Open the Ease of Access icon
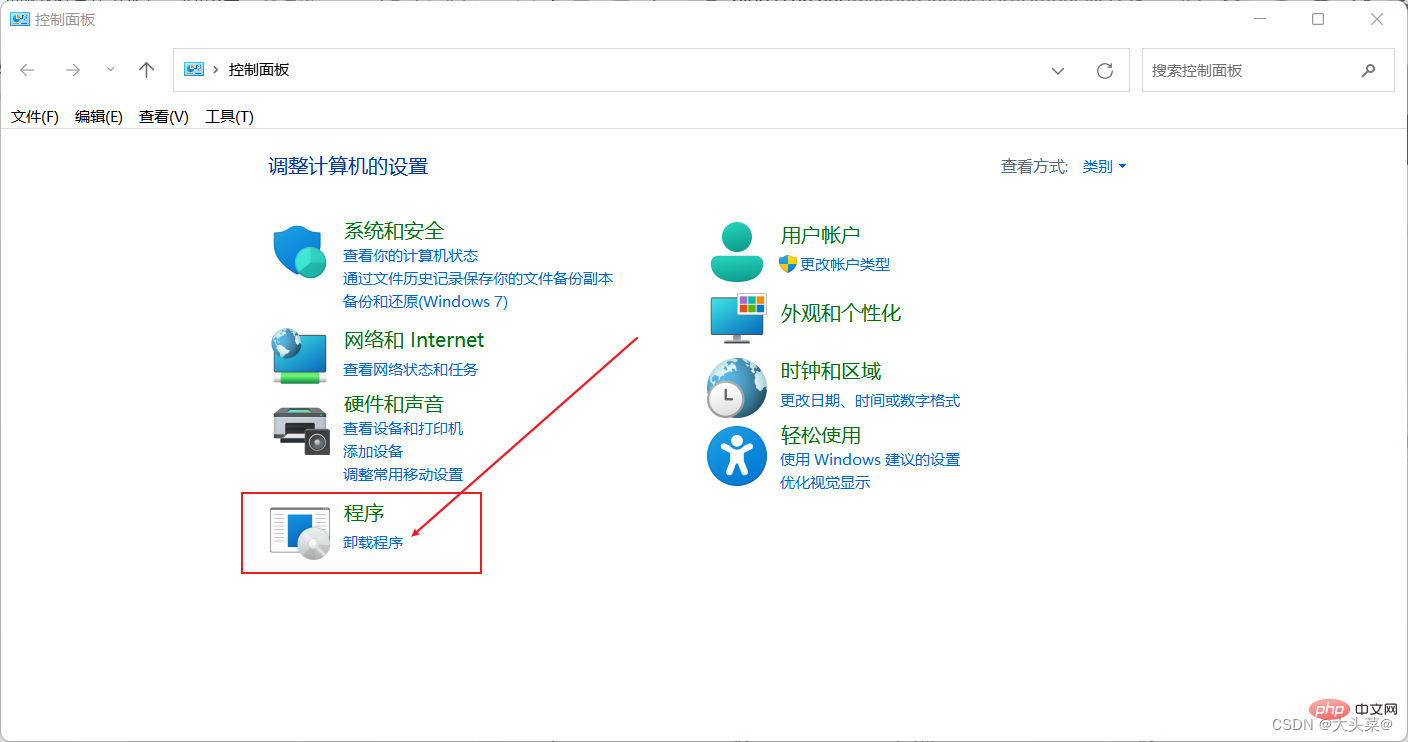 (x=737, y=456)
